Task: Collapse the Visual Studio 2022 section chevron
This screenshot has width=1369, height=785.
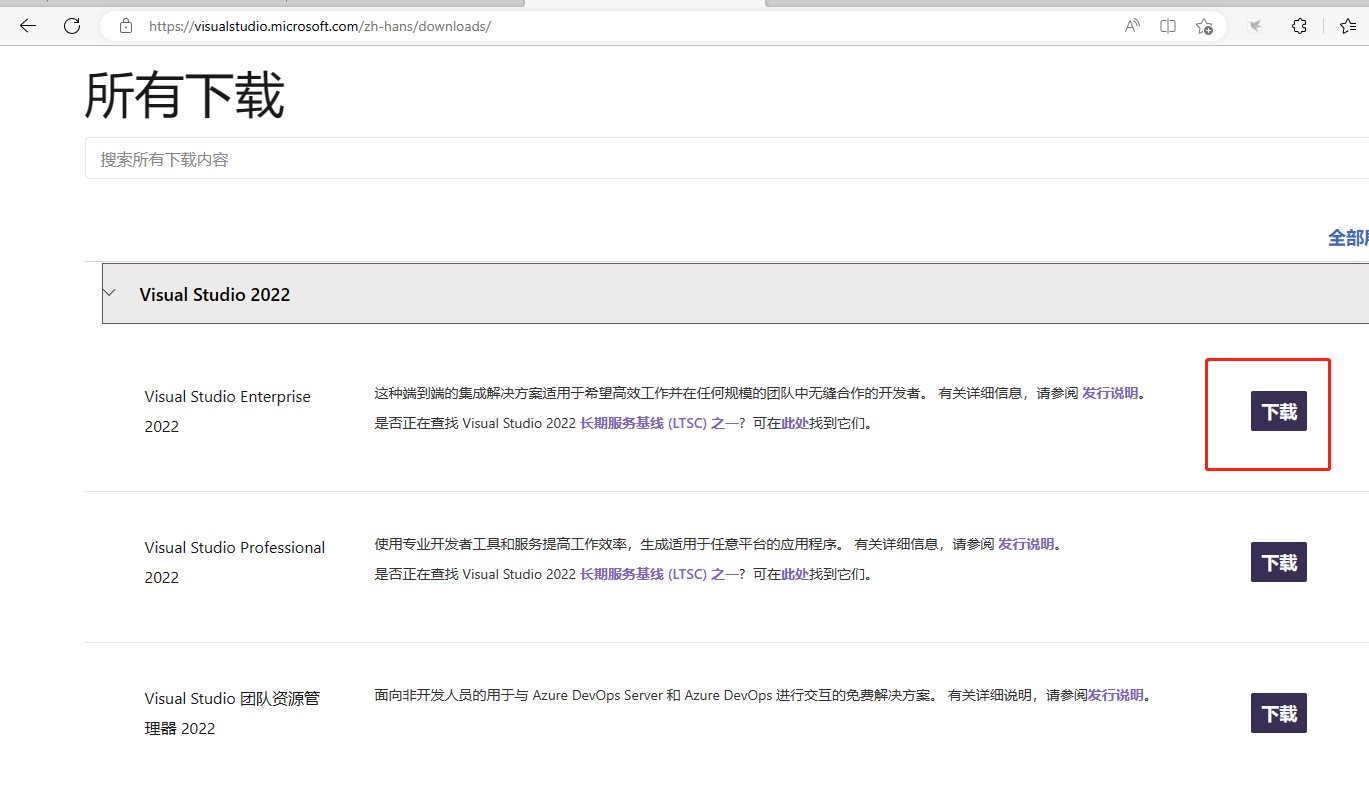Action: click(109, 292)
